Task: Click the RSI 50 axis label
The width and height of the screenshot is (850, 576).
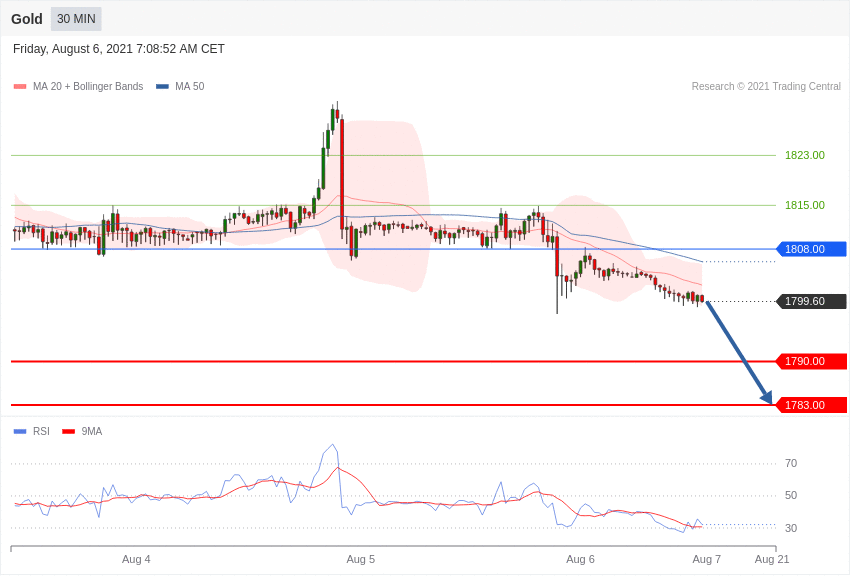Action: click(x=791, y=495)
